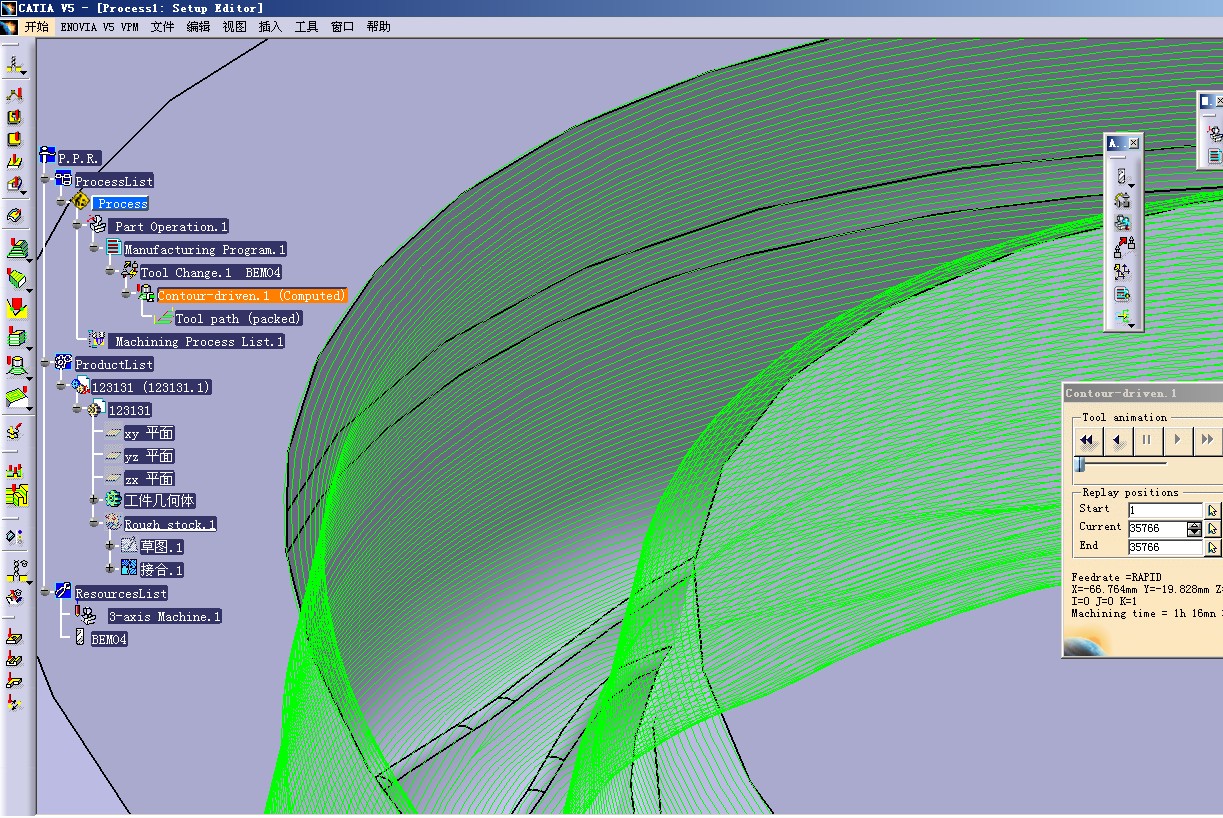Click the P.P.R. root node icon

pos(47,156)
